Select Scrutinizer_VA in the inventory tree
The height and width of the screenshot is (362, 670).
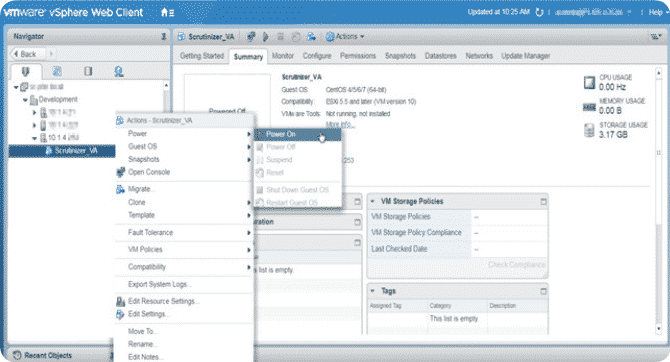coord(76,150)
